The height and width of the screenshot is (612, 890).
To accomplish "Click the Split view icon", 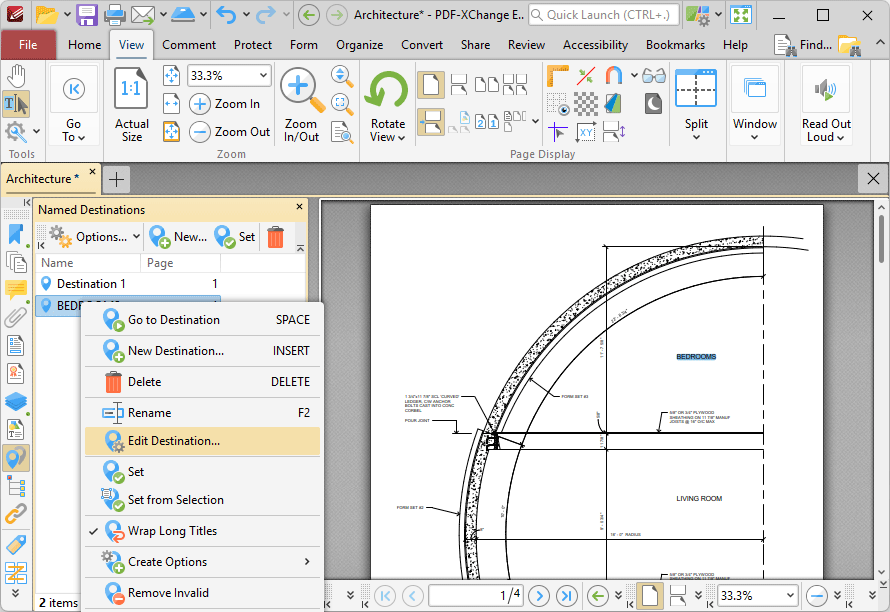I will pos(696,89).
